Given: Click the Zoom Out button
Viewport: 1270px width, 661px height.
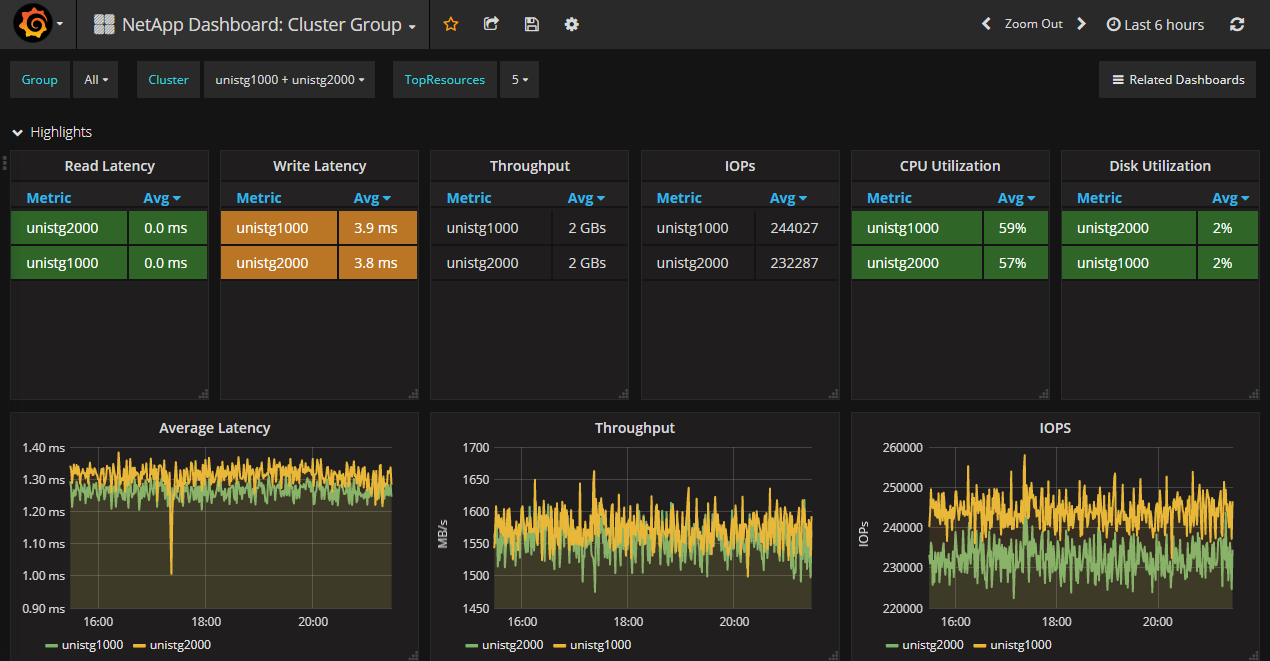Looking at the screenshot, I should point(1033,24).
